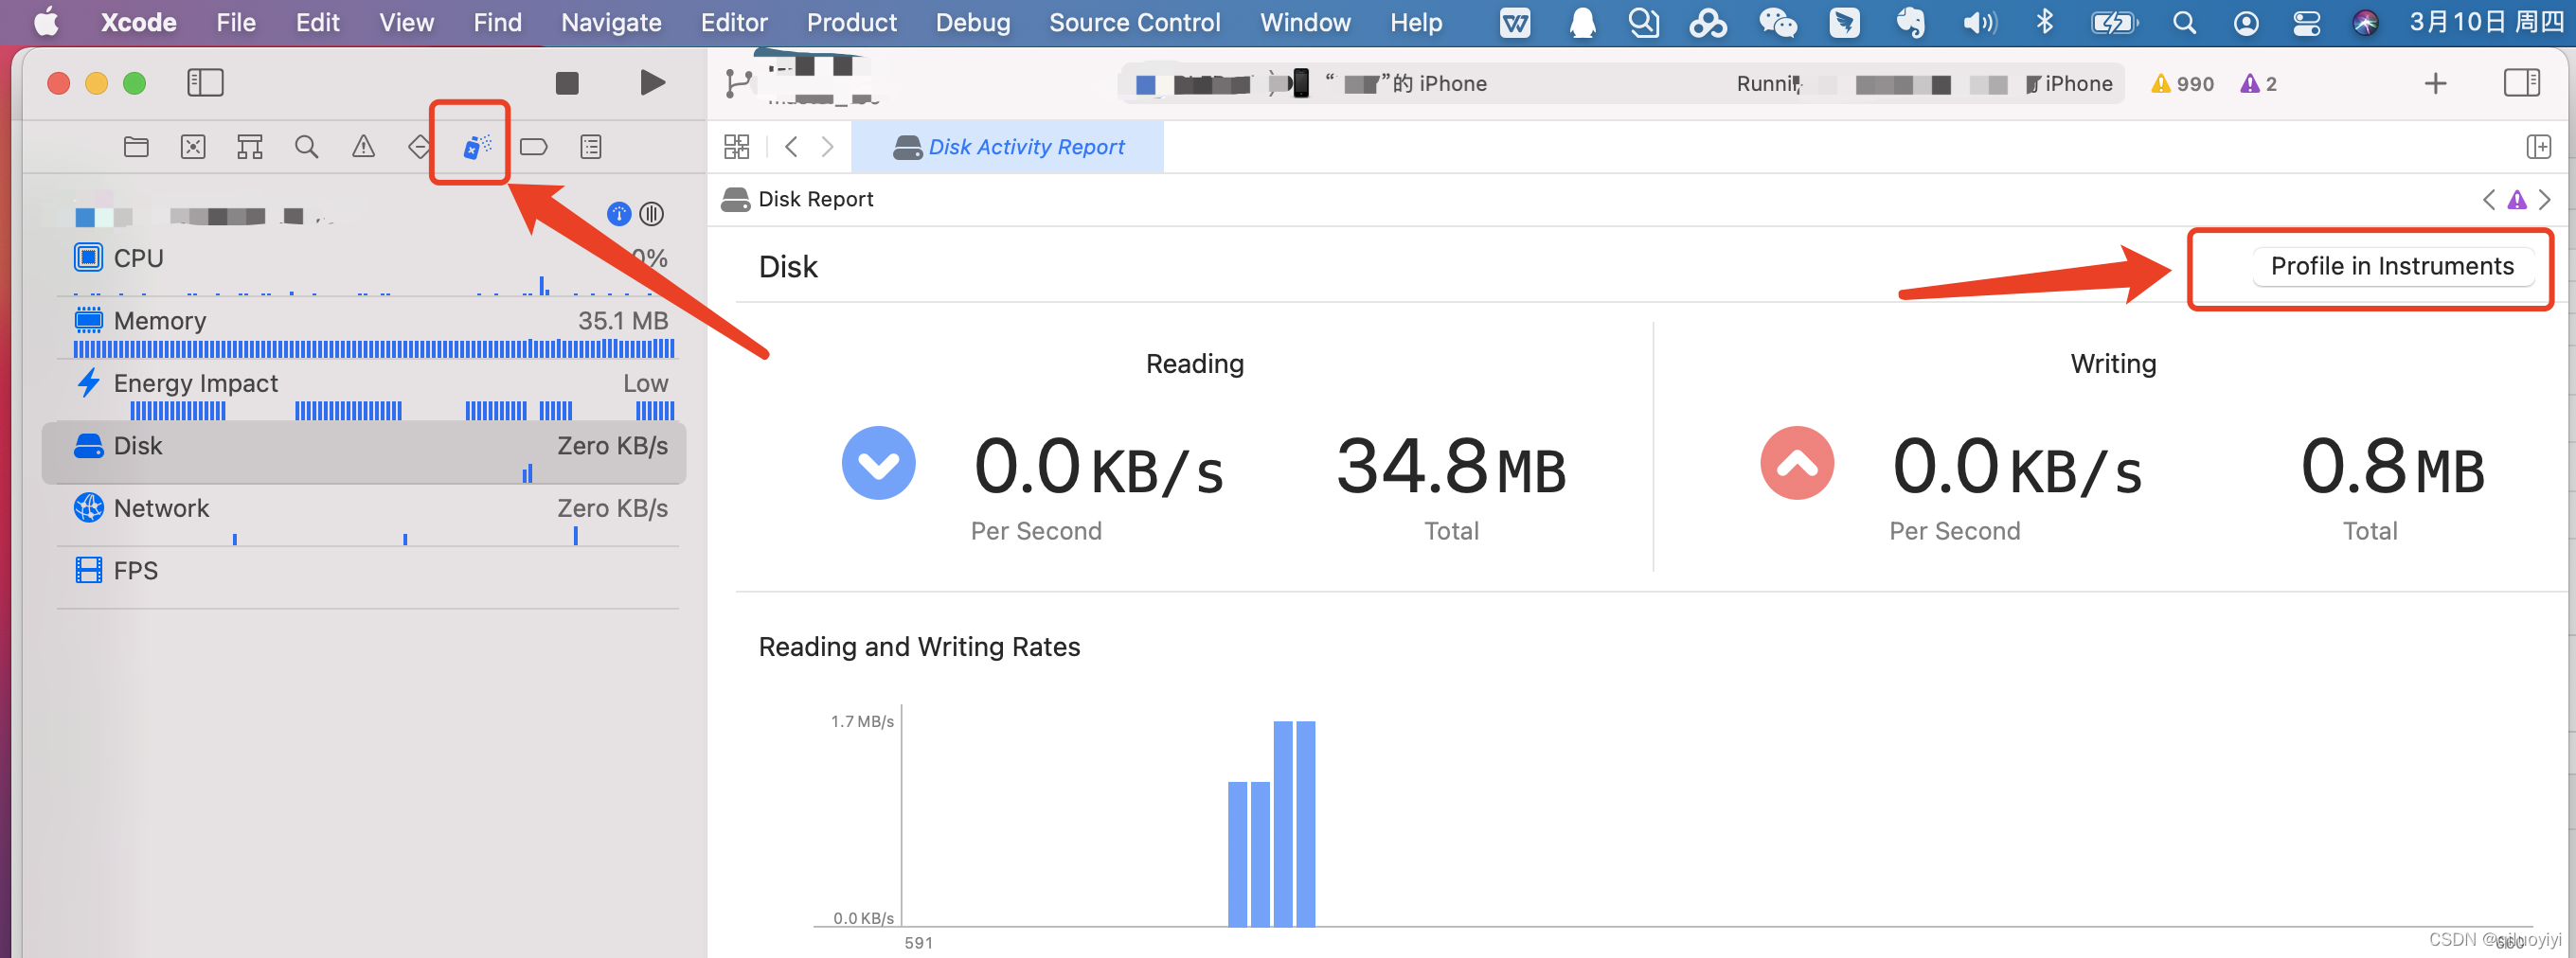Jump to next issue chevron

[x=2545, y=200]
